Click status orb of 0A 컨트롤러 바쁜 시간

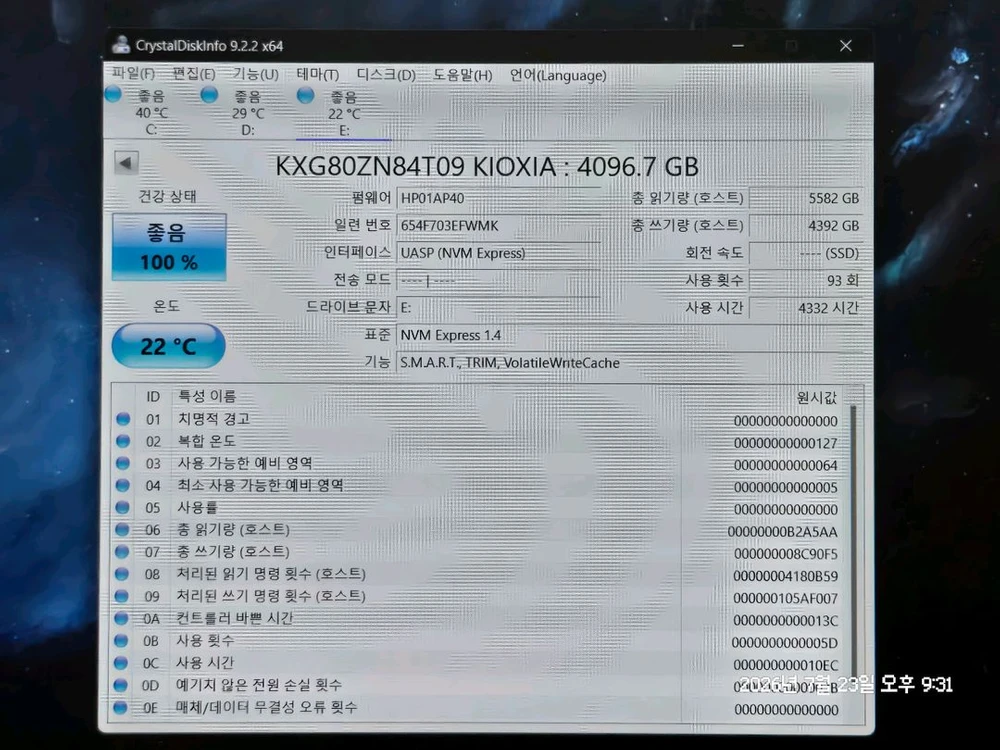121,618
